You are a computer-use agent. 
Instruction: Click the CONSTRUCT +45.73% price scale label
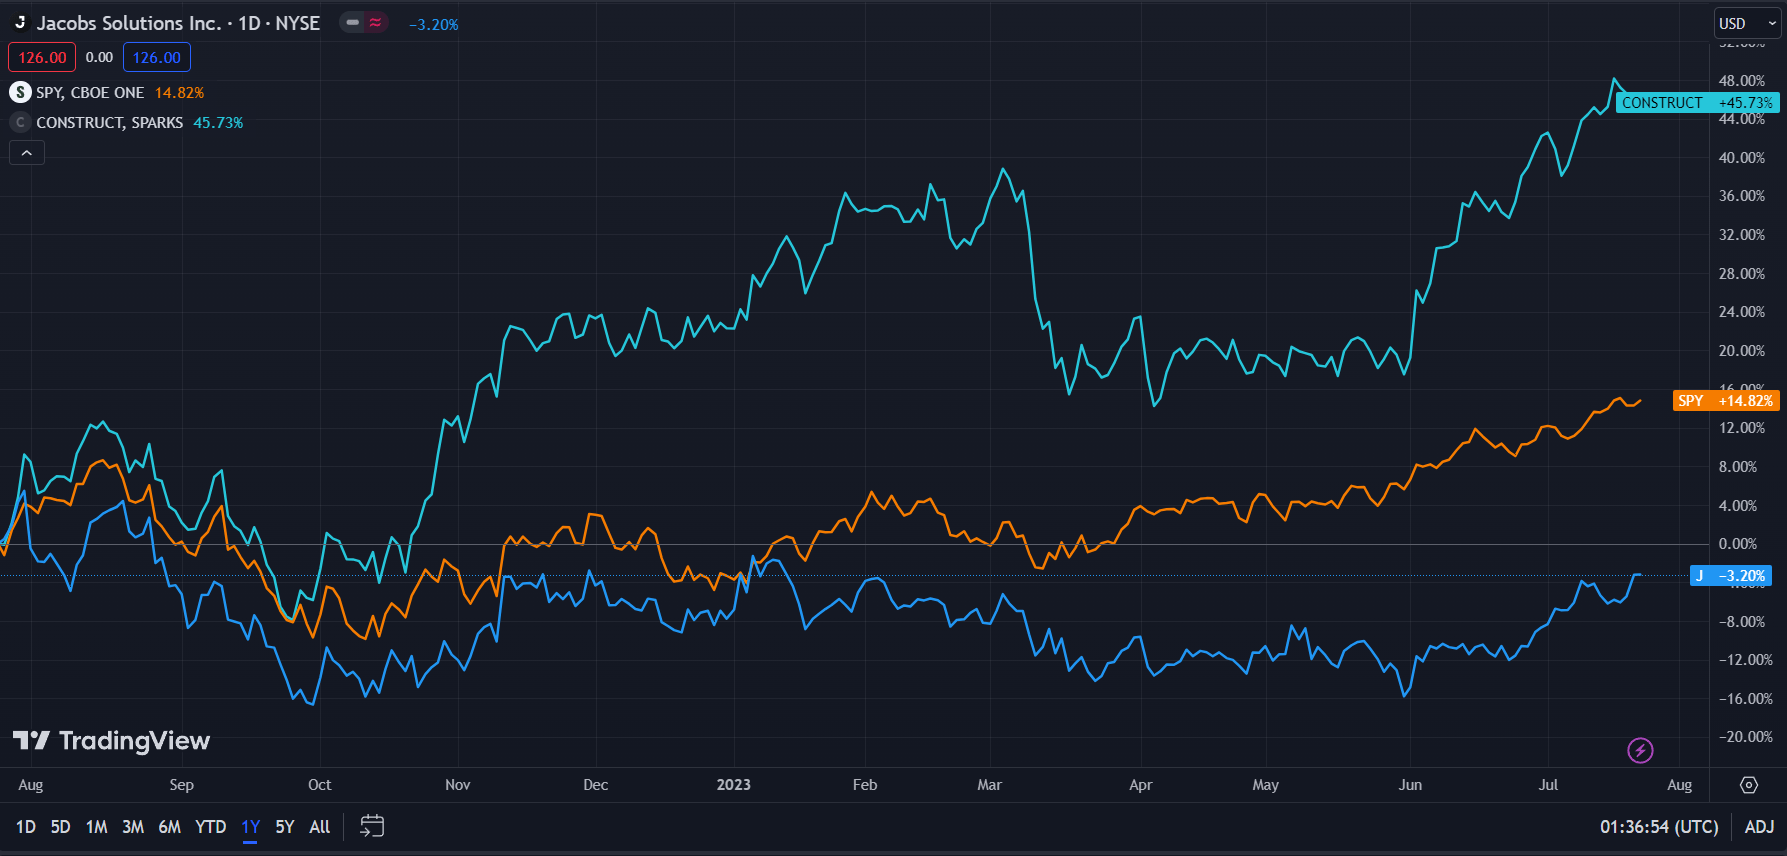click(x=1697, y=102)
